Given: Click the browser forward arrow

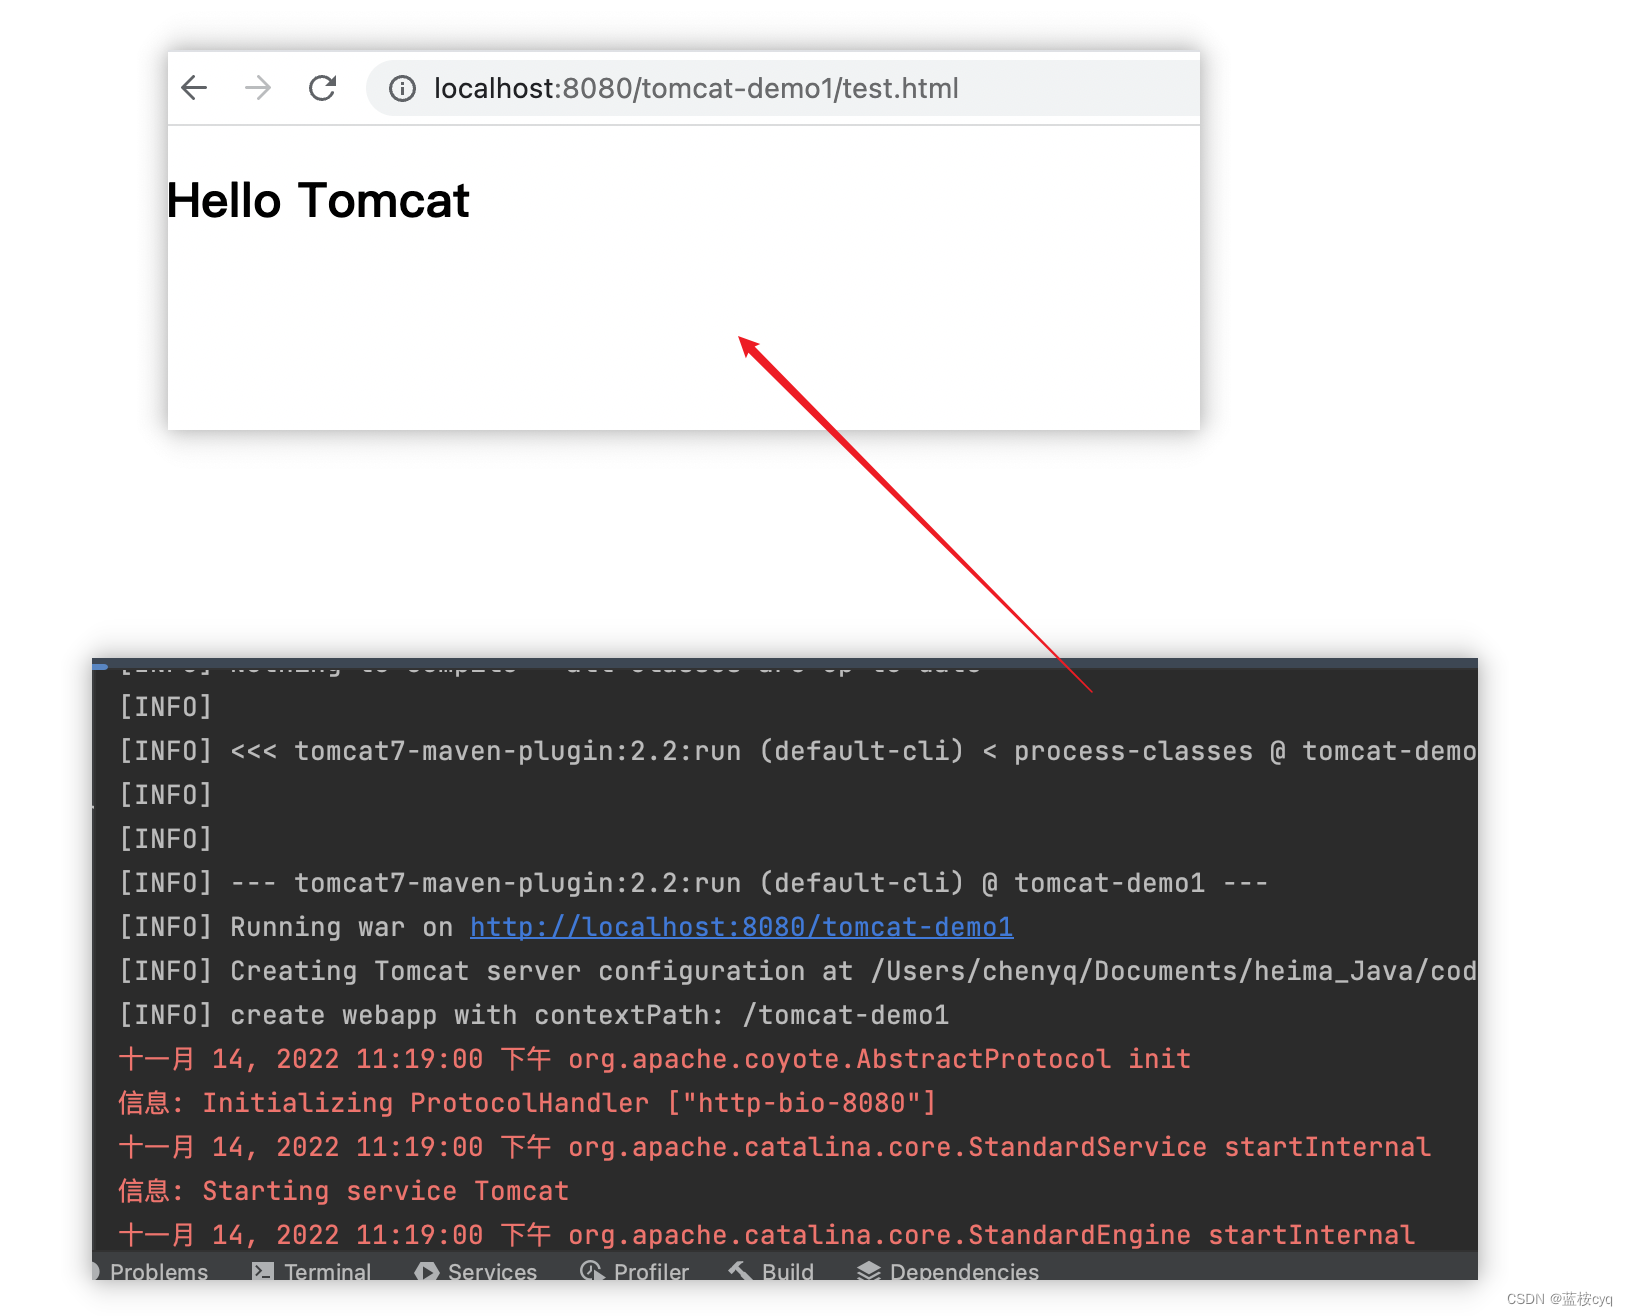Looking at the screenshot, I should click(x=258, y=88).
